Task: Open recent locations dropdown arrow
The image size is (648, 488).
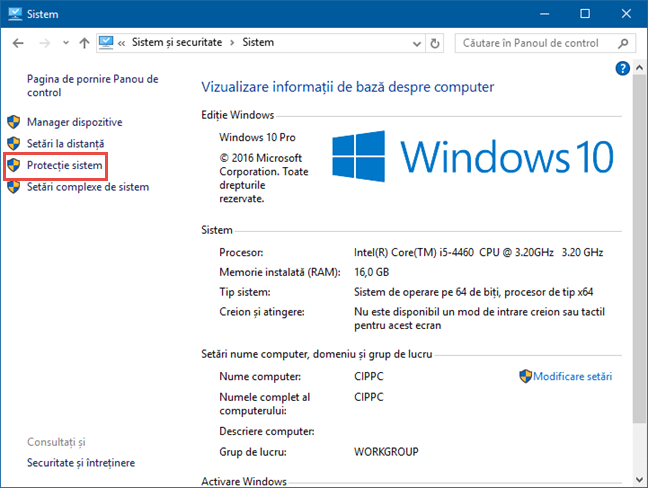Action: click(x=66, y=44)
